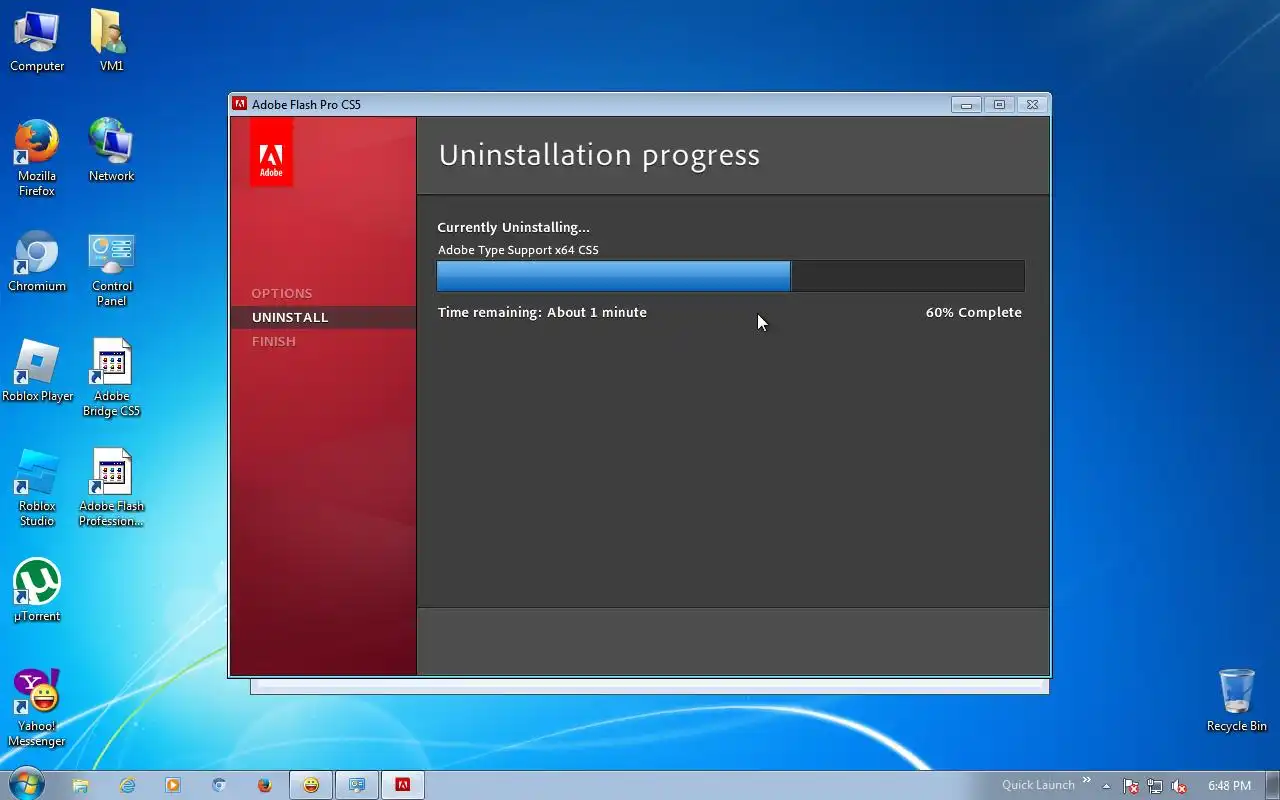Click the 'Uninstallation progress' heading

pos(599,155)
